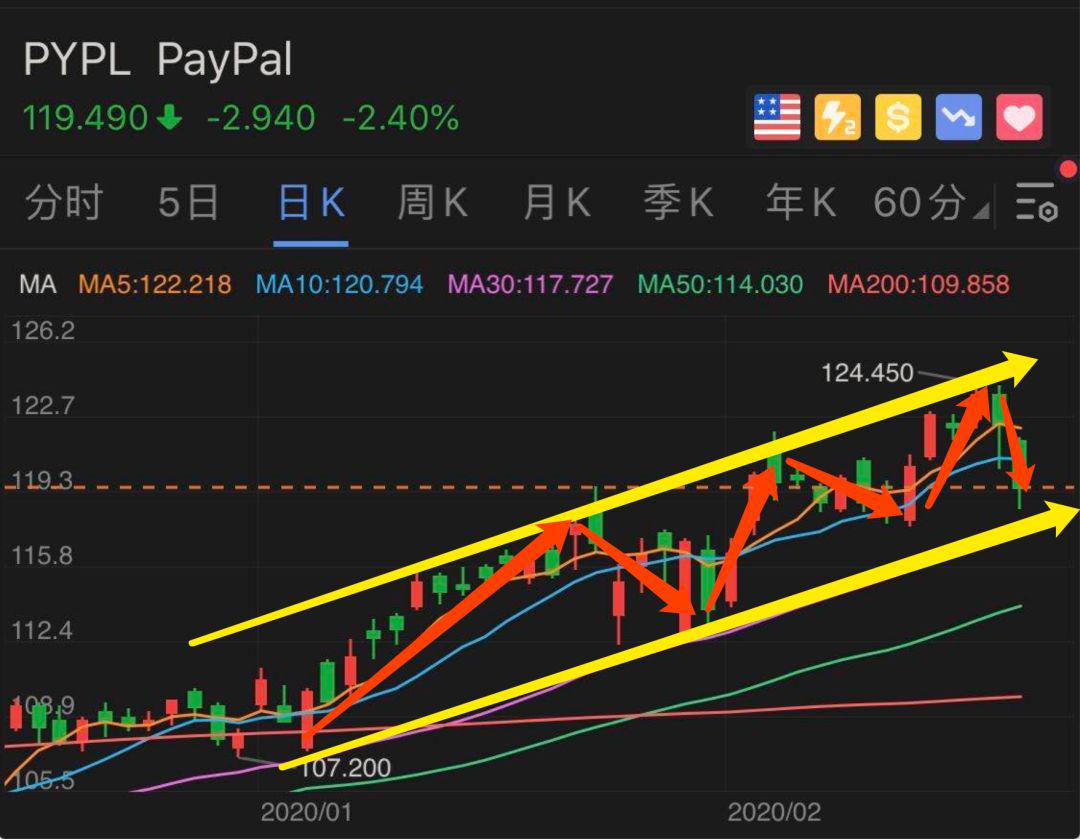This screenshot has width=1080, height=839.
Task: Select the 年K yearly candlestick tab
Action: pos(801,203)
